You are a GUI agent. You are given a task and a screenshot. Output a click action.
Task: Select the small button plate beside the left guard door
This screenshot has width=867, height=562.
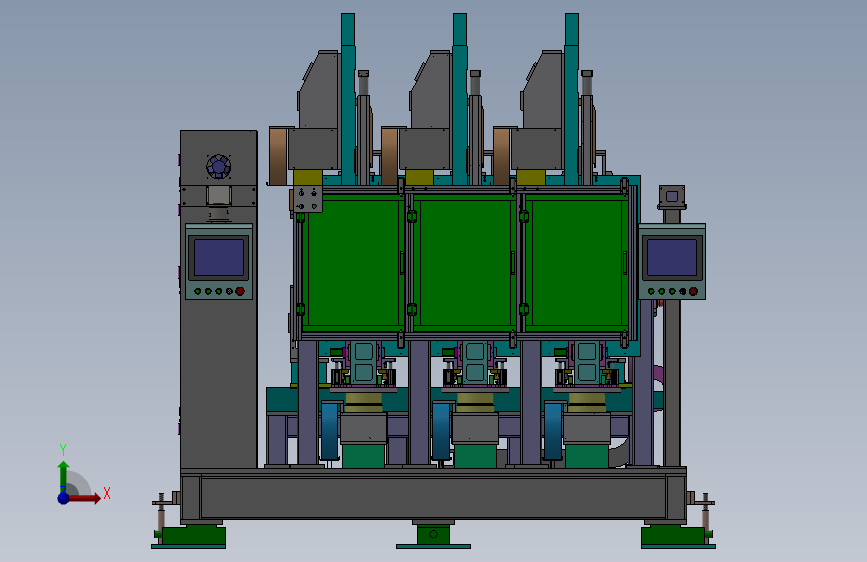coord(307,200)
